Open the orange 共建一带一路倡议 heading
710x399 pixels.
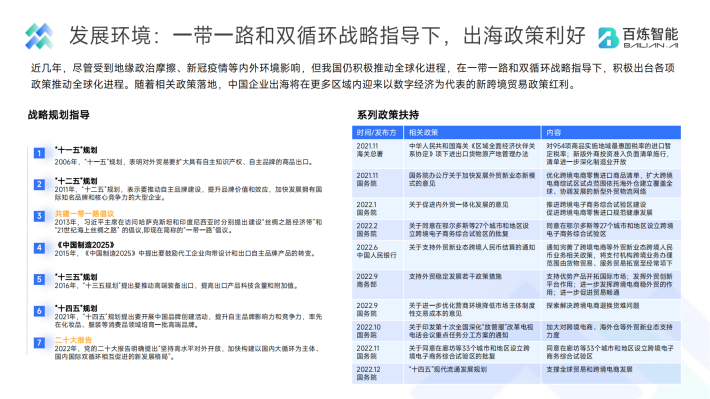click(x=84, y=213)
